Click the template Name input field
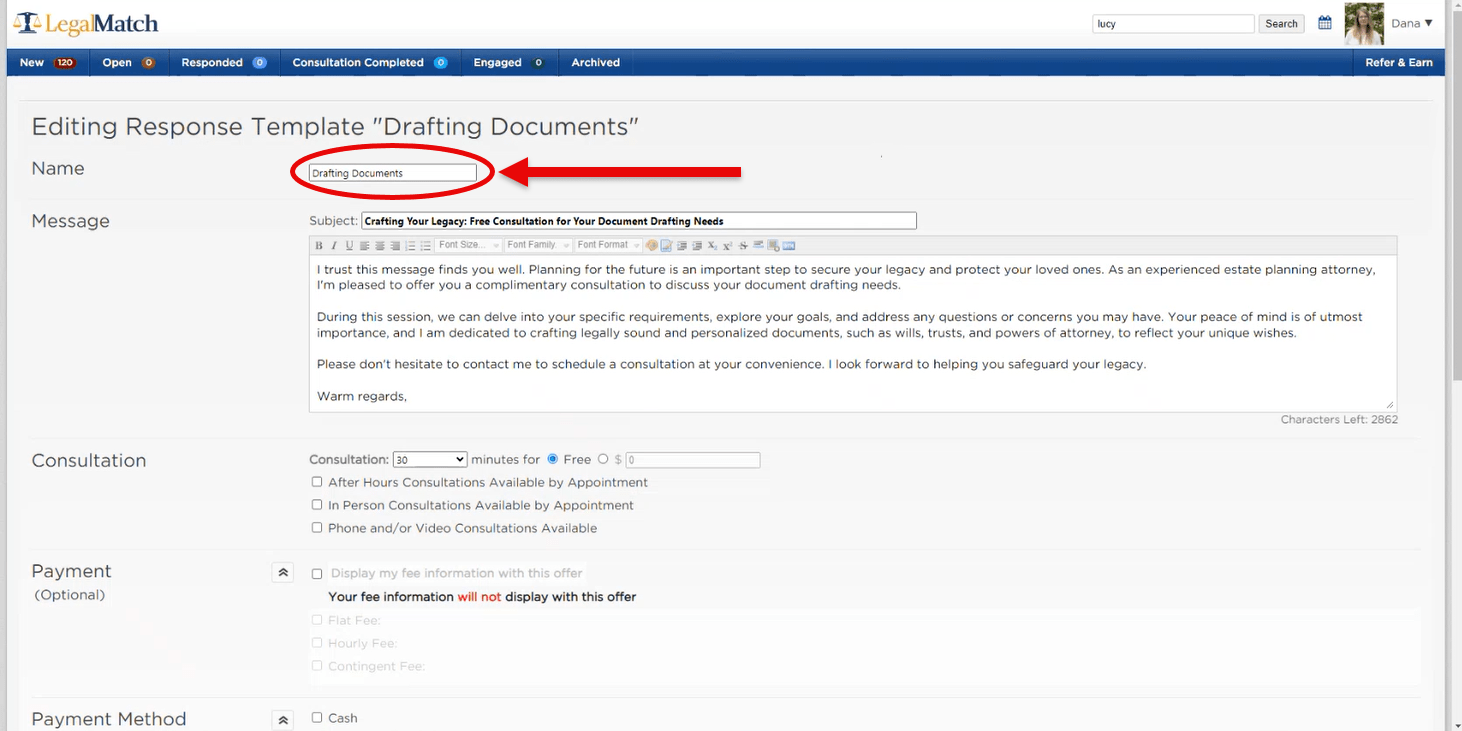 (393, 173)
